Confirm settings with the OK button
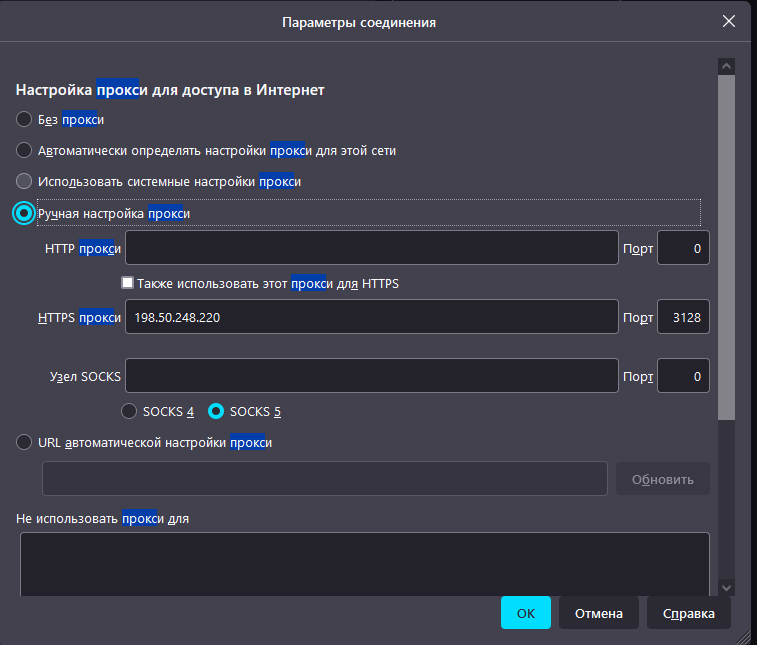Image resolution: width=757 pixels, height=645 pixels. 526,613
